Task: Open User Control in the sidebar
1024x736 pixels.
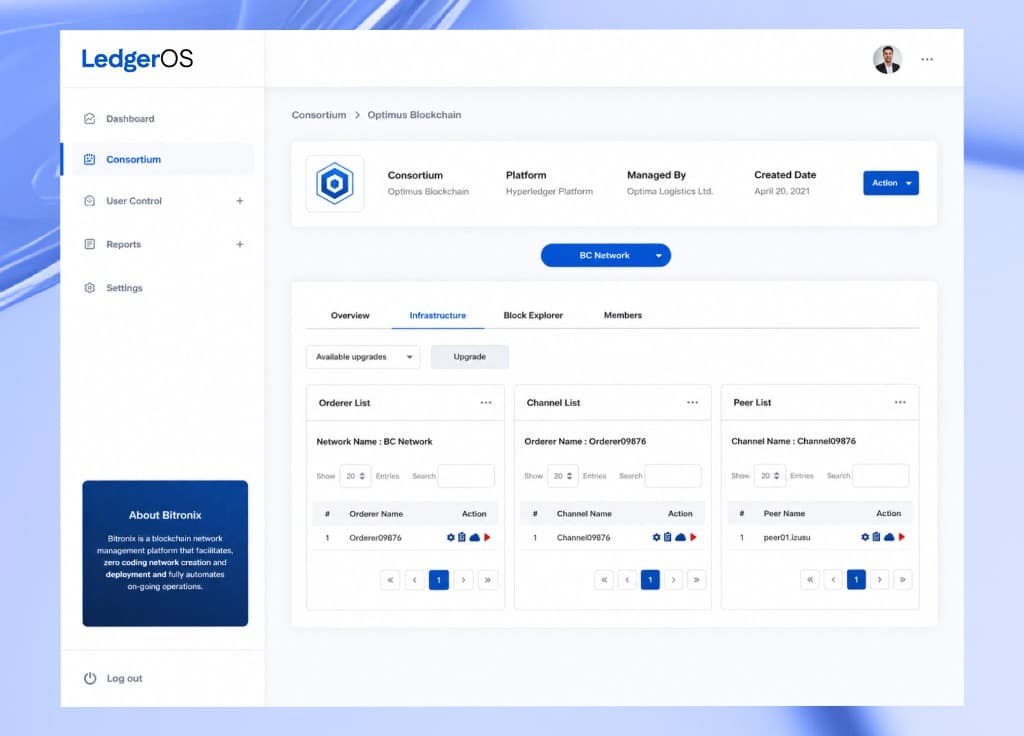Action: coord(134,201)
